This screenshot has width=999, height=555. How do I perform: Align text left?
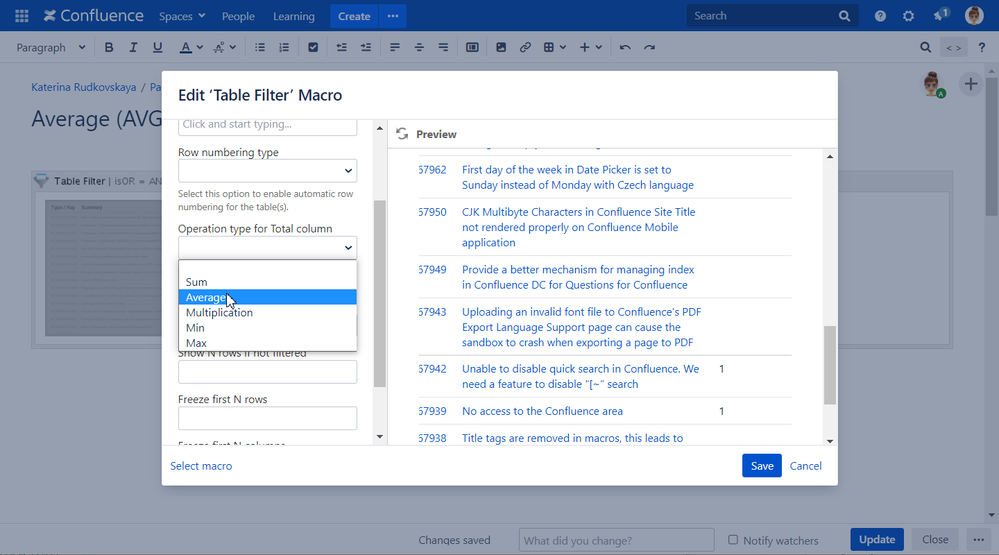tap(395, 47)
